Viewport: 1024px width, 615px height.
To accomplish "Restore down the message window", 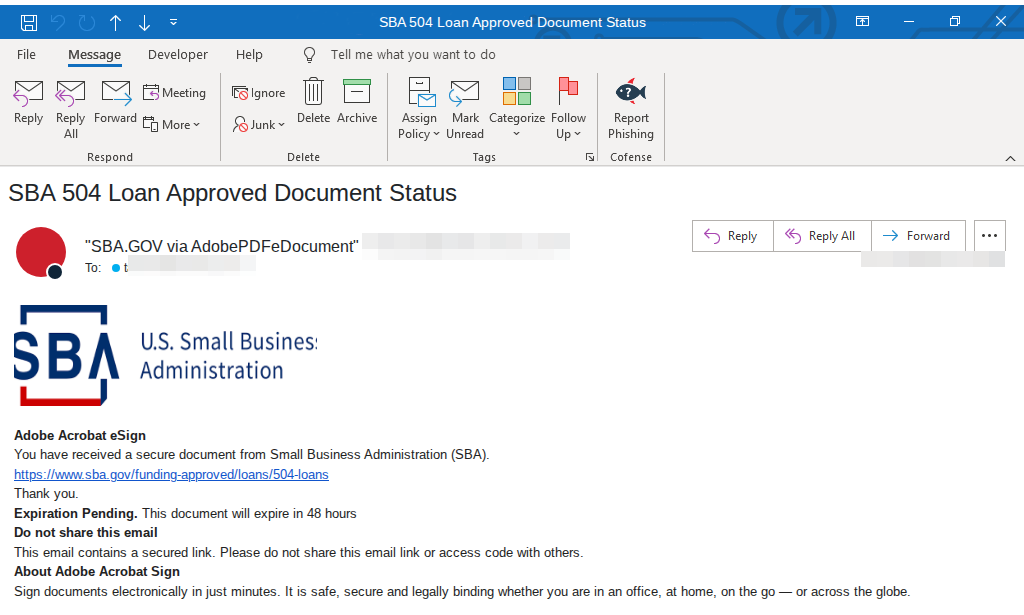I will point(955,22).
